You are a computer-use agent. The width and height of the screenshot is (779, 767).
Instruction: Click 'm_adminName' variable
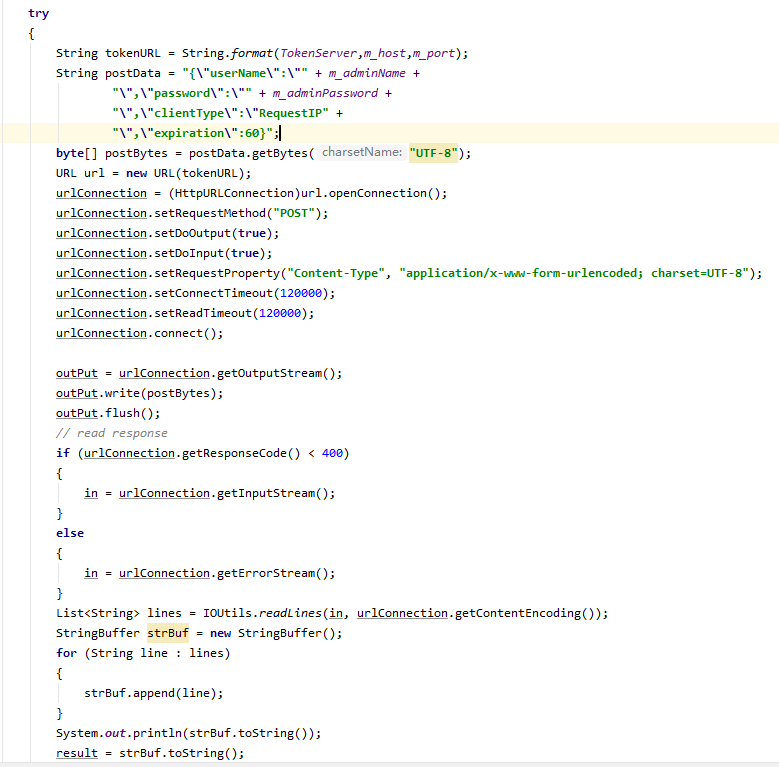coord(367,73)
